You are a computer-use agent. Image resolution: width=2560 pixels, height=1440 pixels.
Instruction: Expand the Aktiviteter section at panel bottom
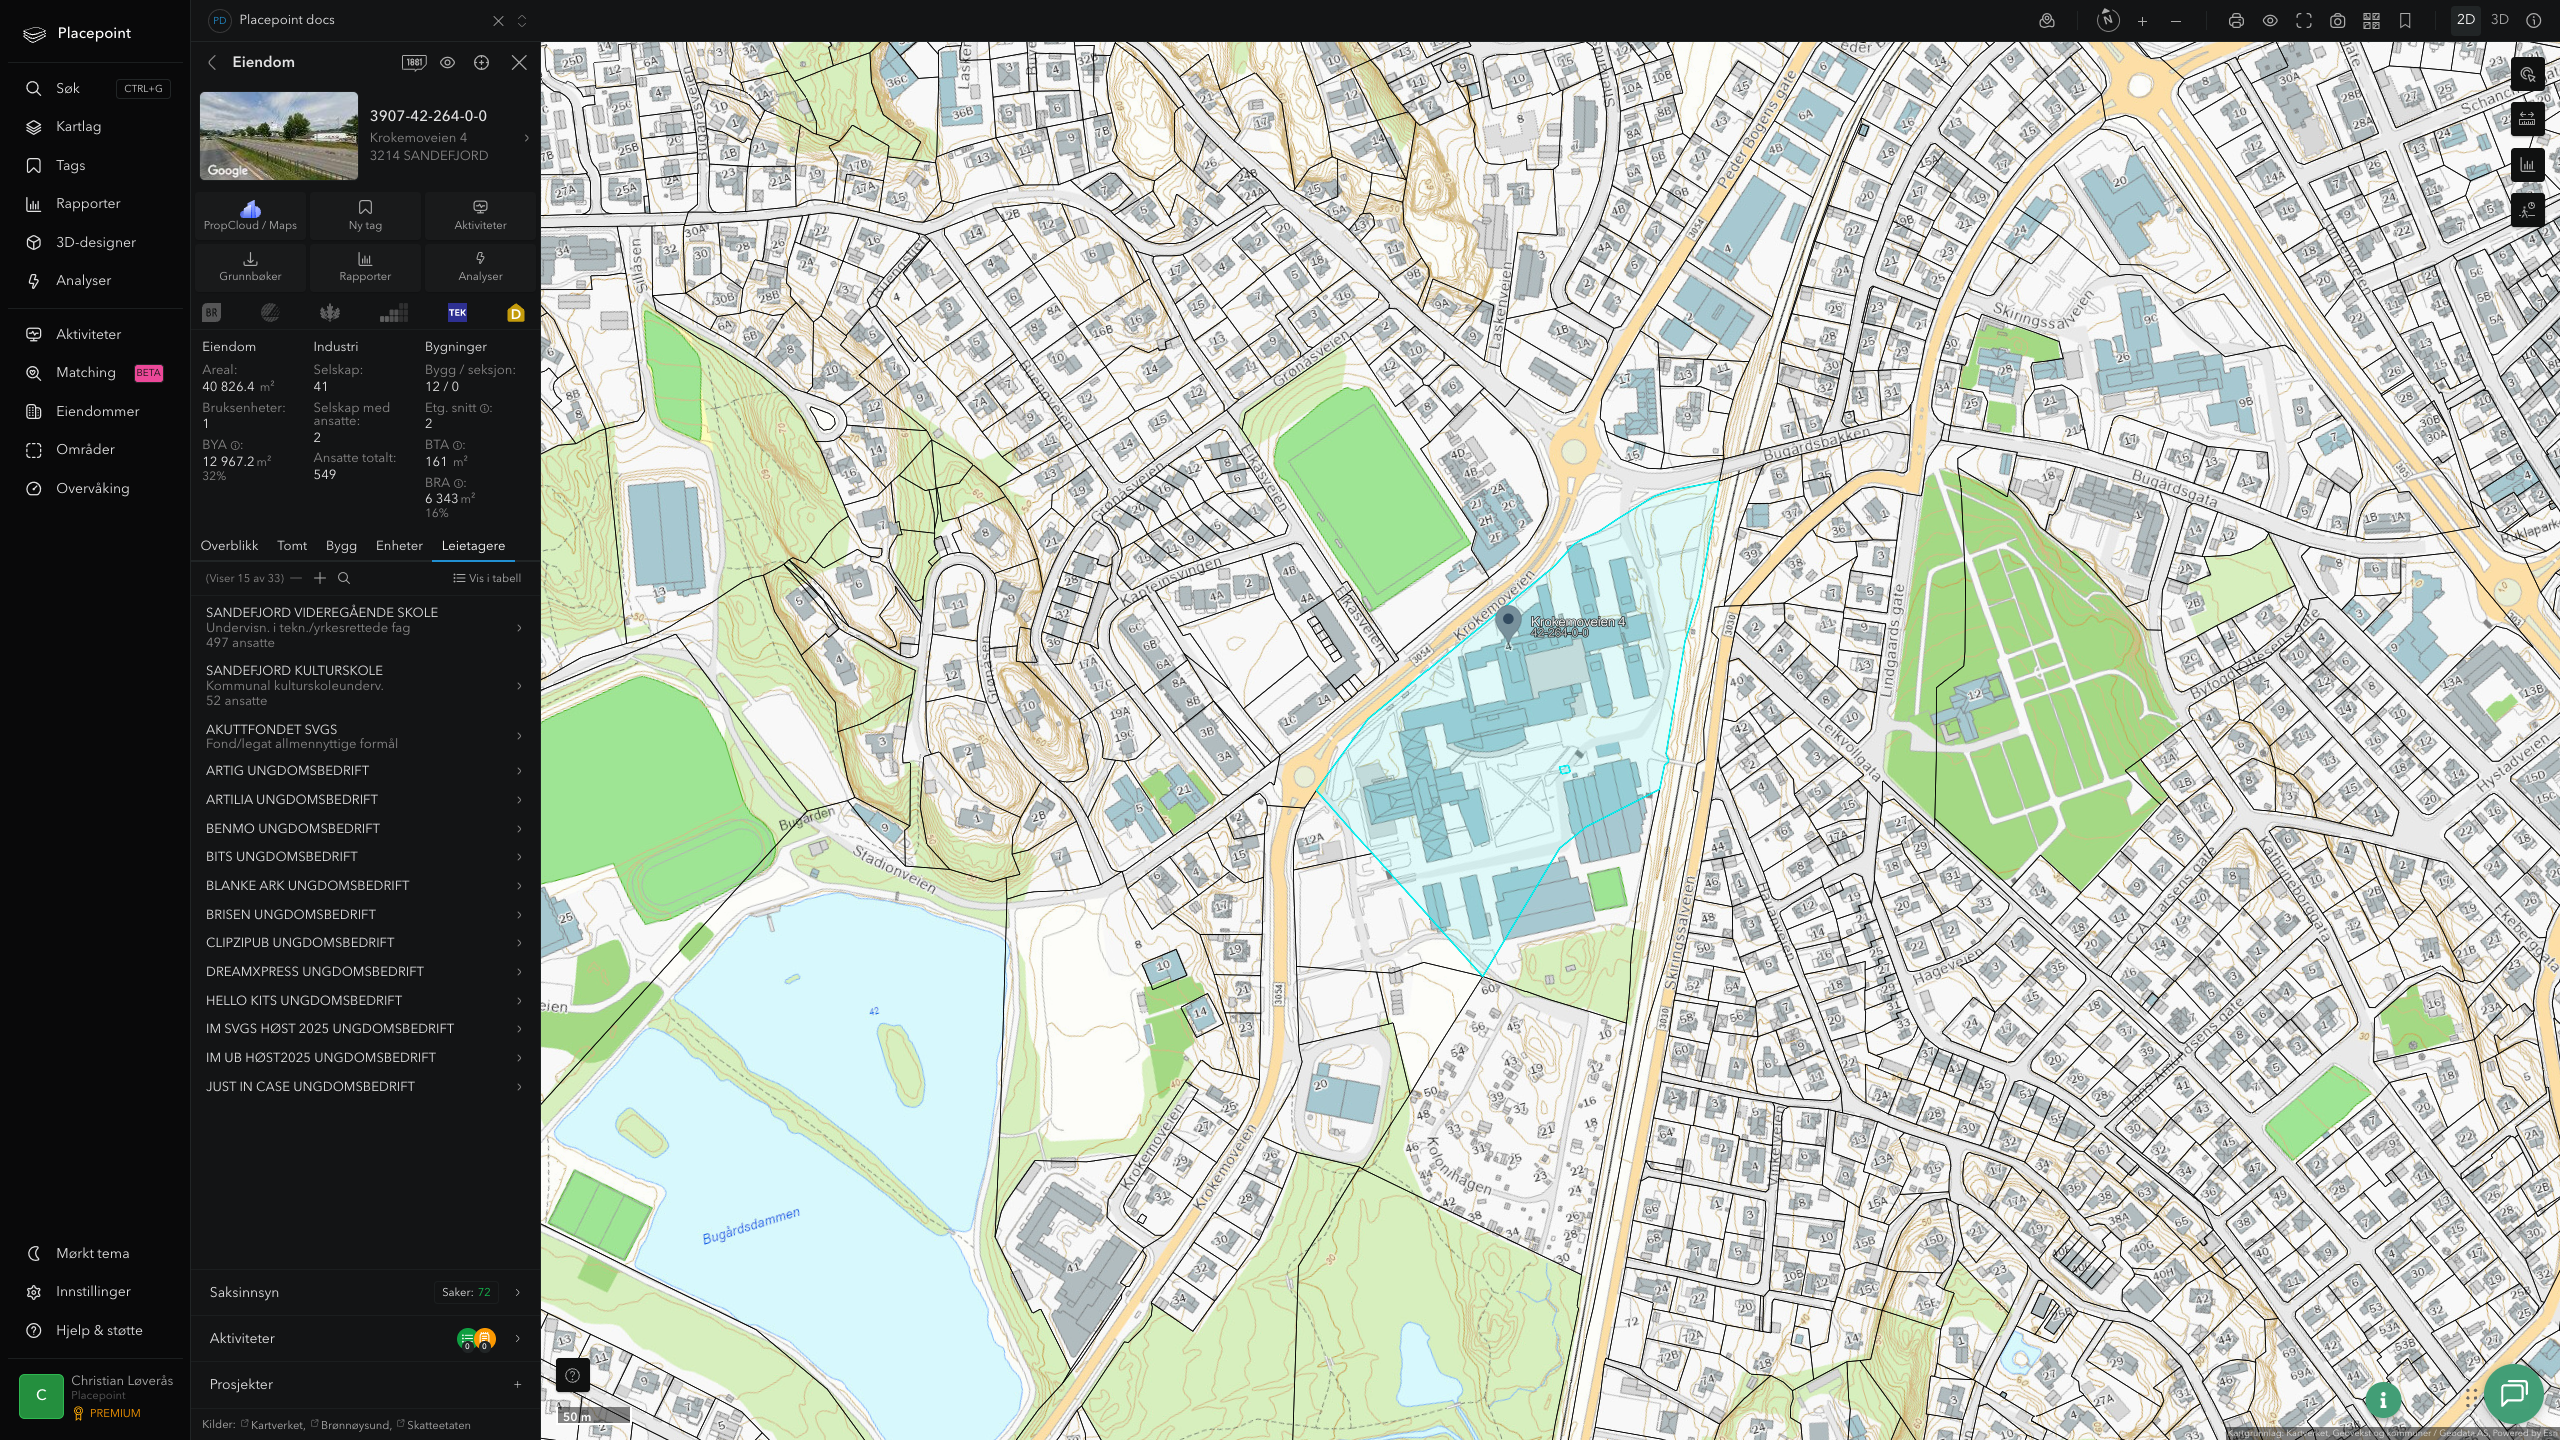coord(365,1338)
